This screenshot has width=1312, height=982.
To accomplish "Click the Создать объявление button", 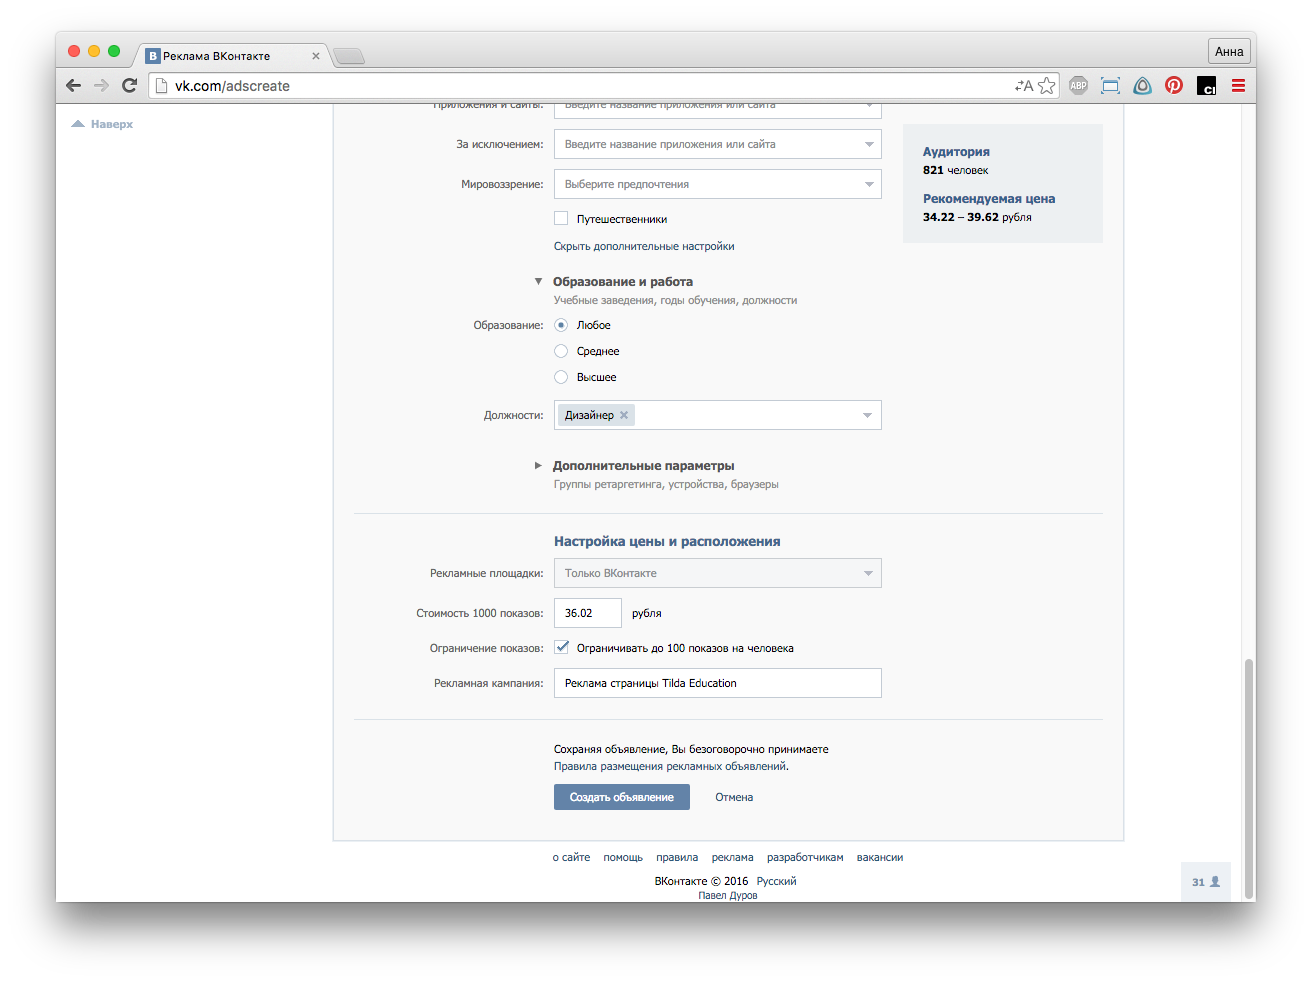I will [621, 797].
